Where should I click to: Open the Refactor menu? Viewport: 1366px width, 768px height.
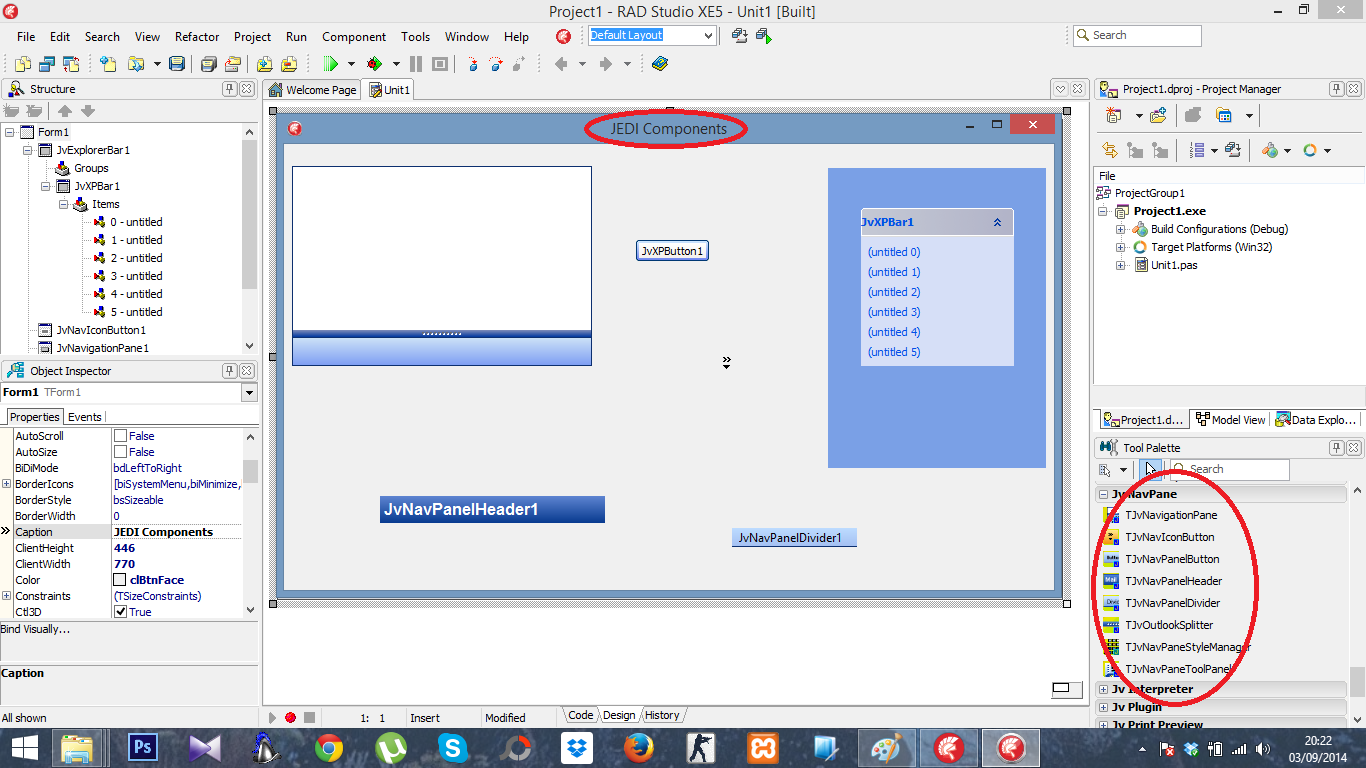point(196,37)
